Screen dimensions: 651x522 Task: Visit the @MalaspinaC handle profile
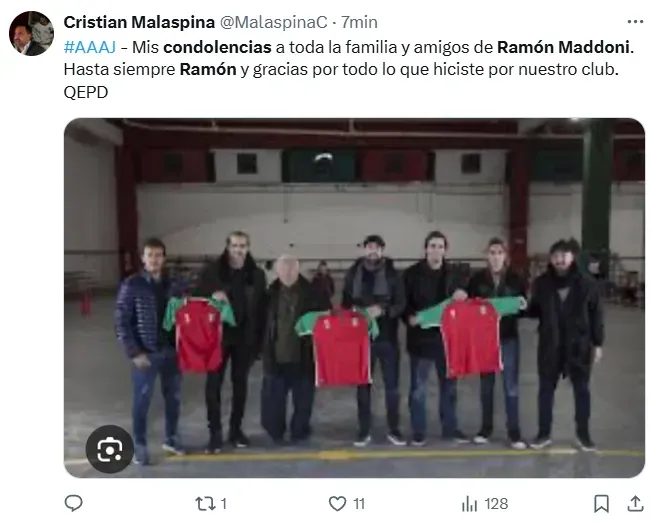click(x=273, y=22)
